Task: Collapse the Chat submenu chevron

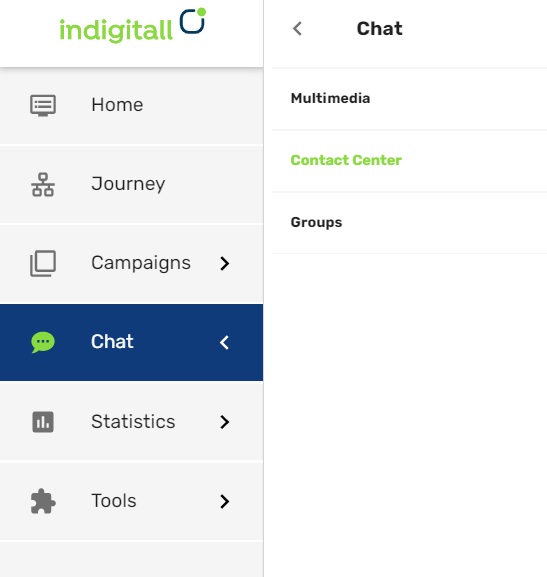Action: [224, 343]
